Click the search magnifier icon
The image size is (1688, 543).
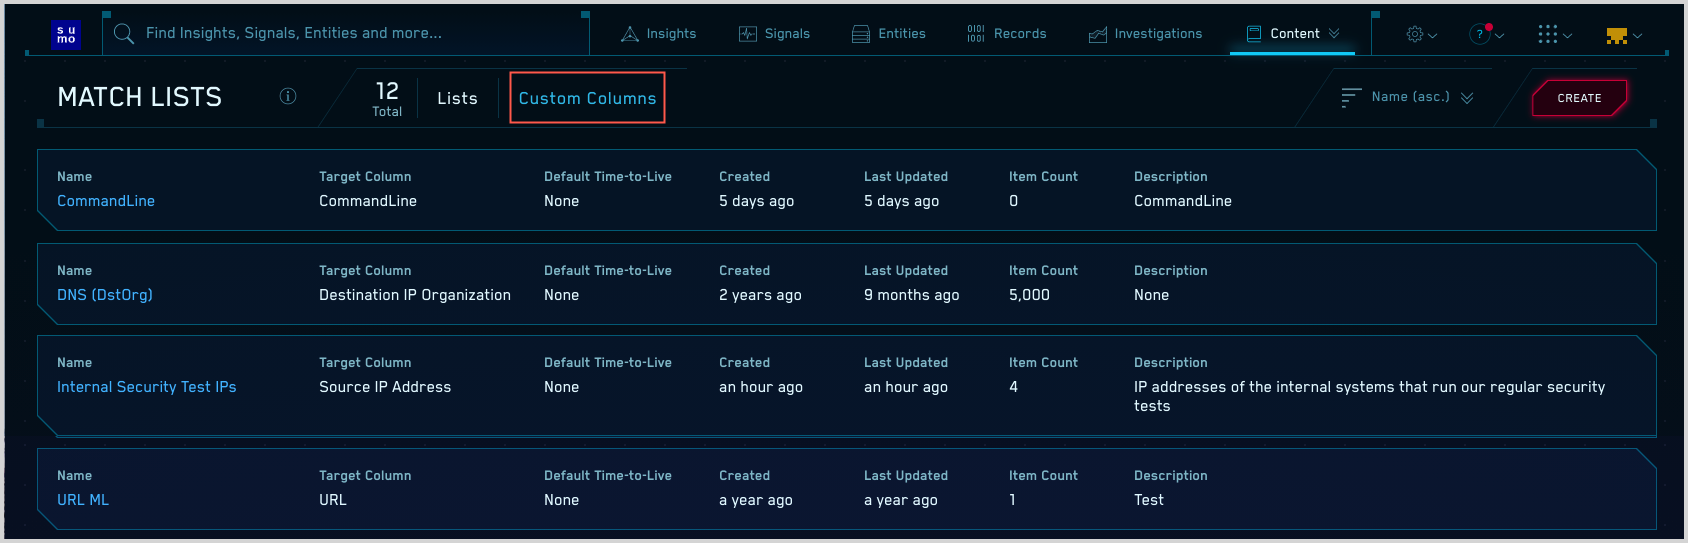pos(124,34)
